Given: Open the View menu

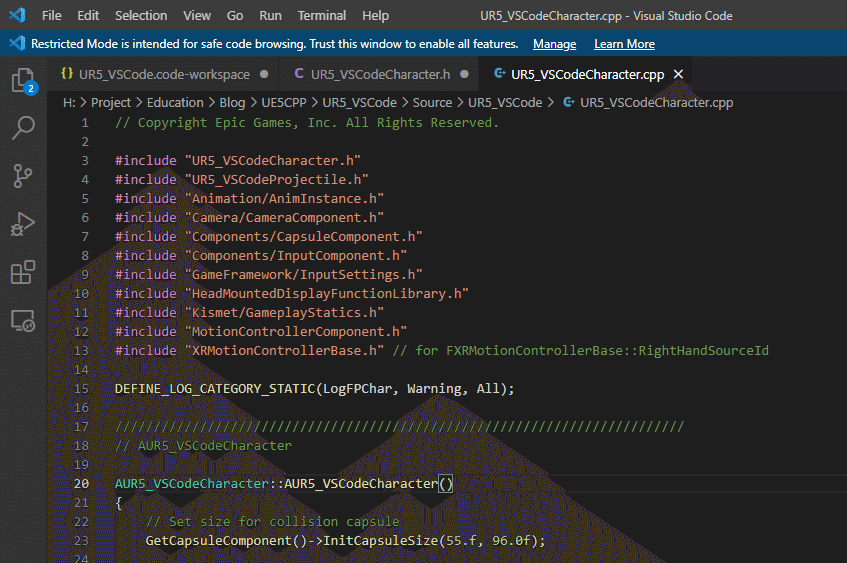Looking at the screenshot, I should tap(197, 16).
